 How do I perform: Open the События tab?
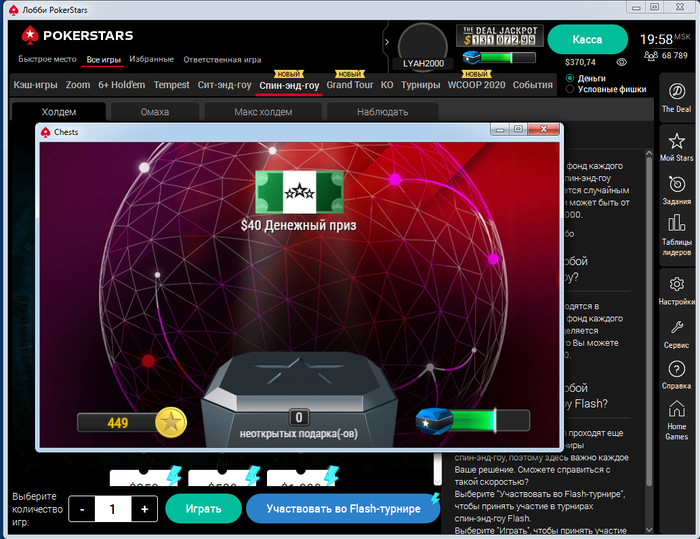533,85
